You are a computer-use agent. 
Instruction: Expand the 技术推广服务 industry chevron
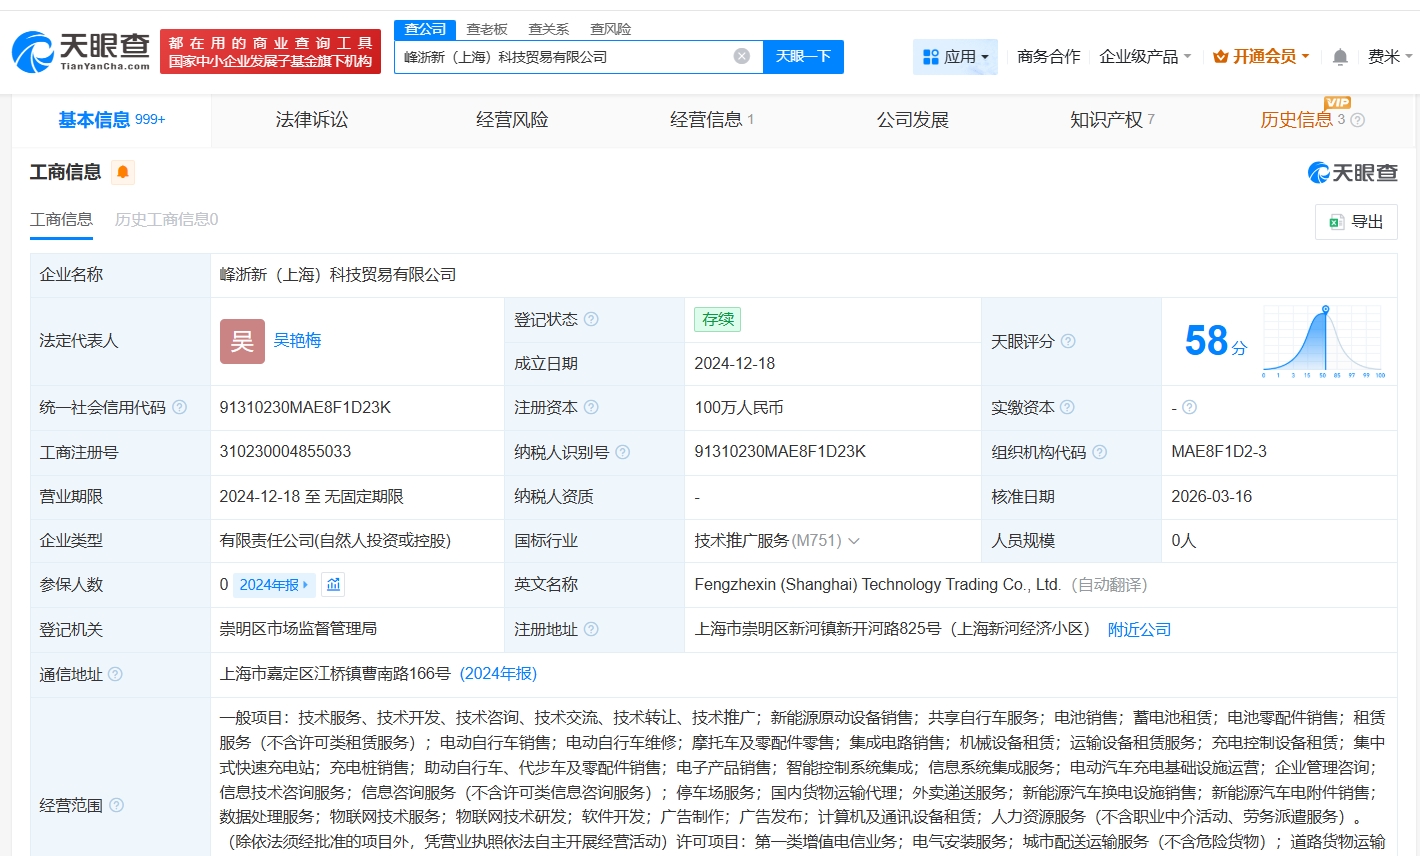[854, 541]
